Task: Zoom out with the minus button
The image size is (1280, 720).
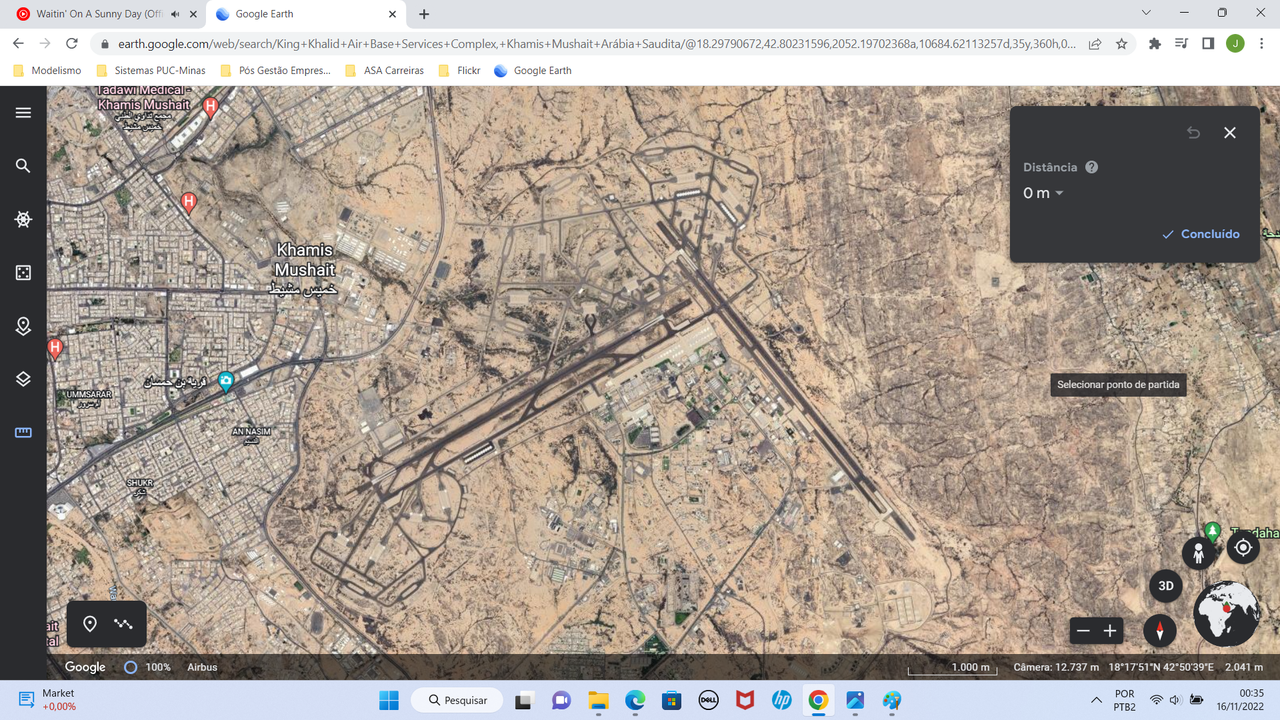Action: tap(1083, 631)
